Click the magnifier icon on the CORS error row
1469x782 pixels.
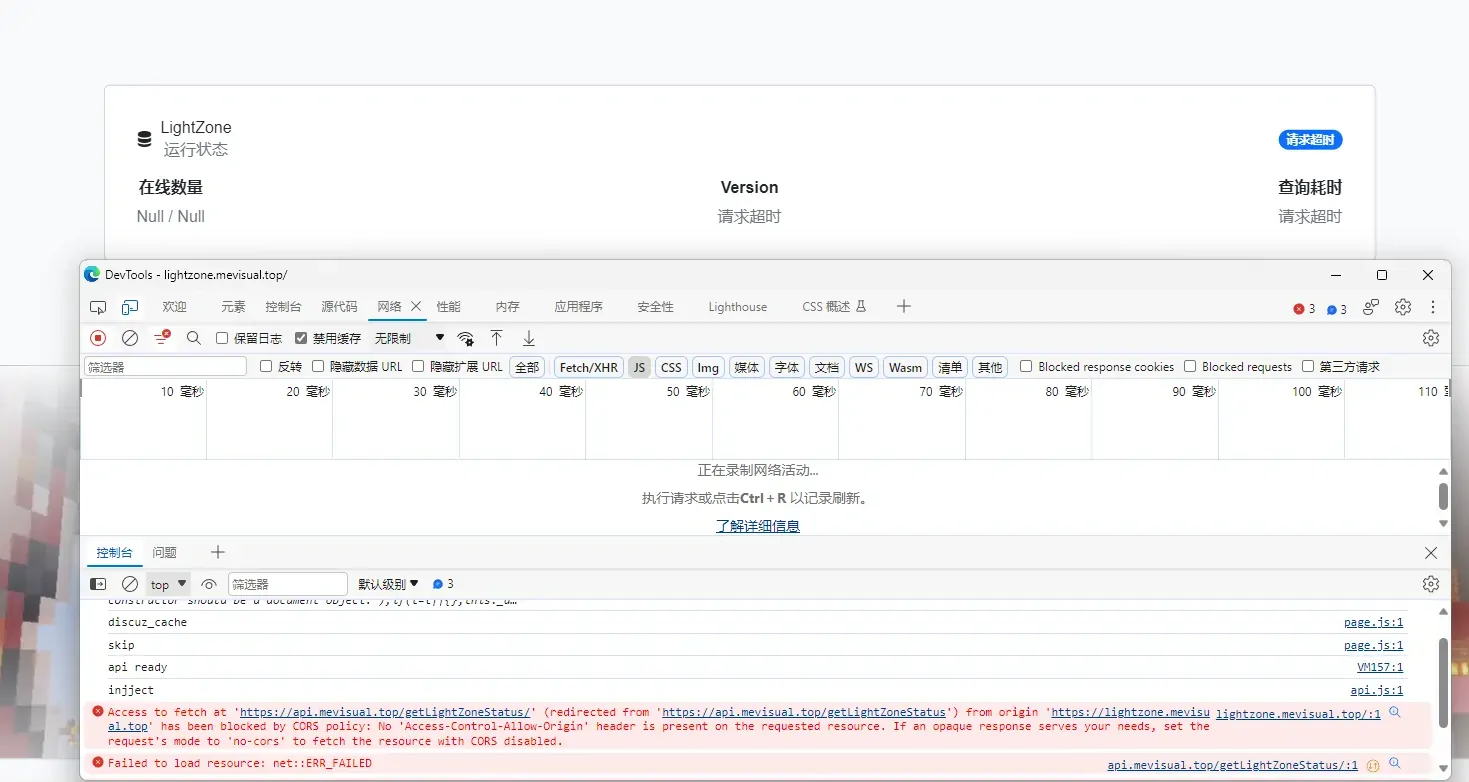point(1395,712)
